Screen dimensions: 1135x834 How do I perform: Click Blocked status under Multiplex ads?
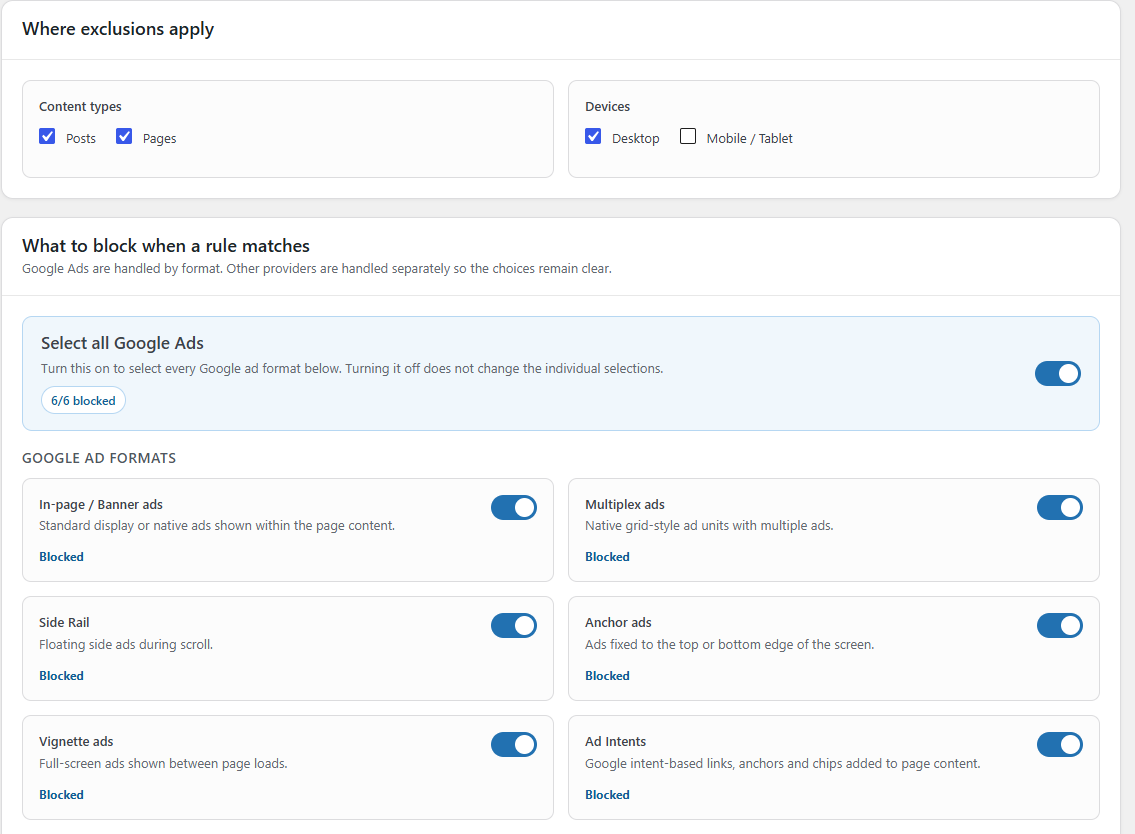click(607, 557)
